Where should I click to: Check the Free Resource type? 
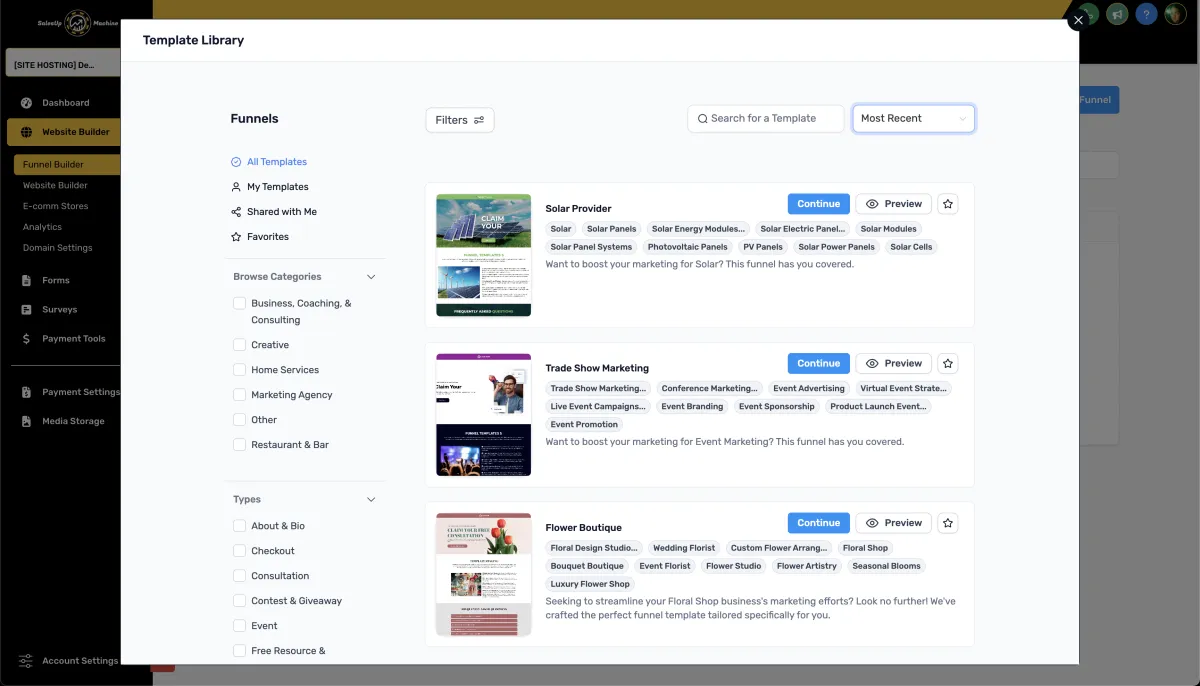click(x=239, y=651)
